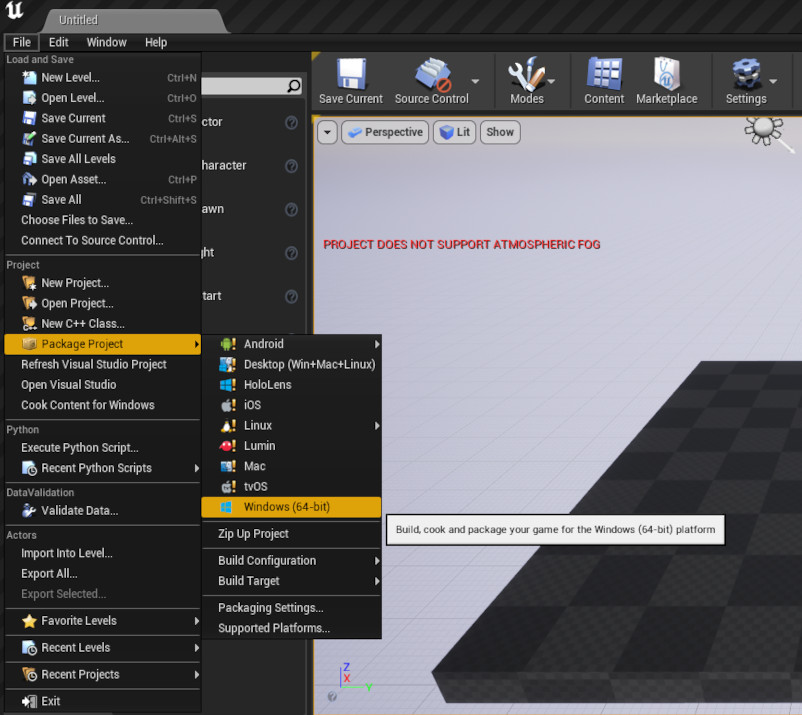802x715 pixels.
Task: Select Execute Python Script
Action: (102, 448)
